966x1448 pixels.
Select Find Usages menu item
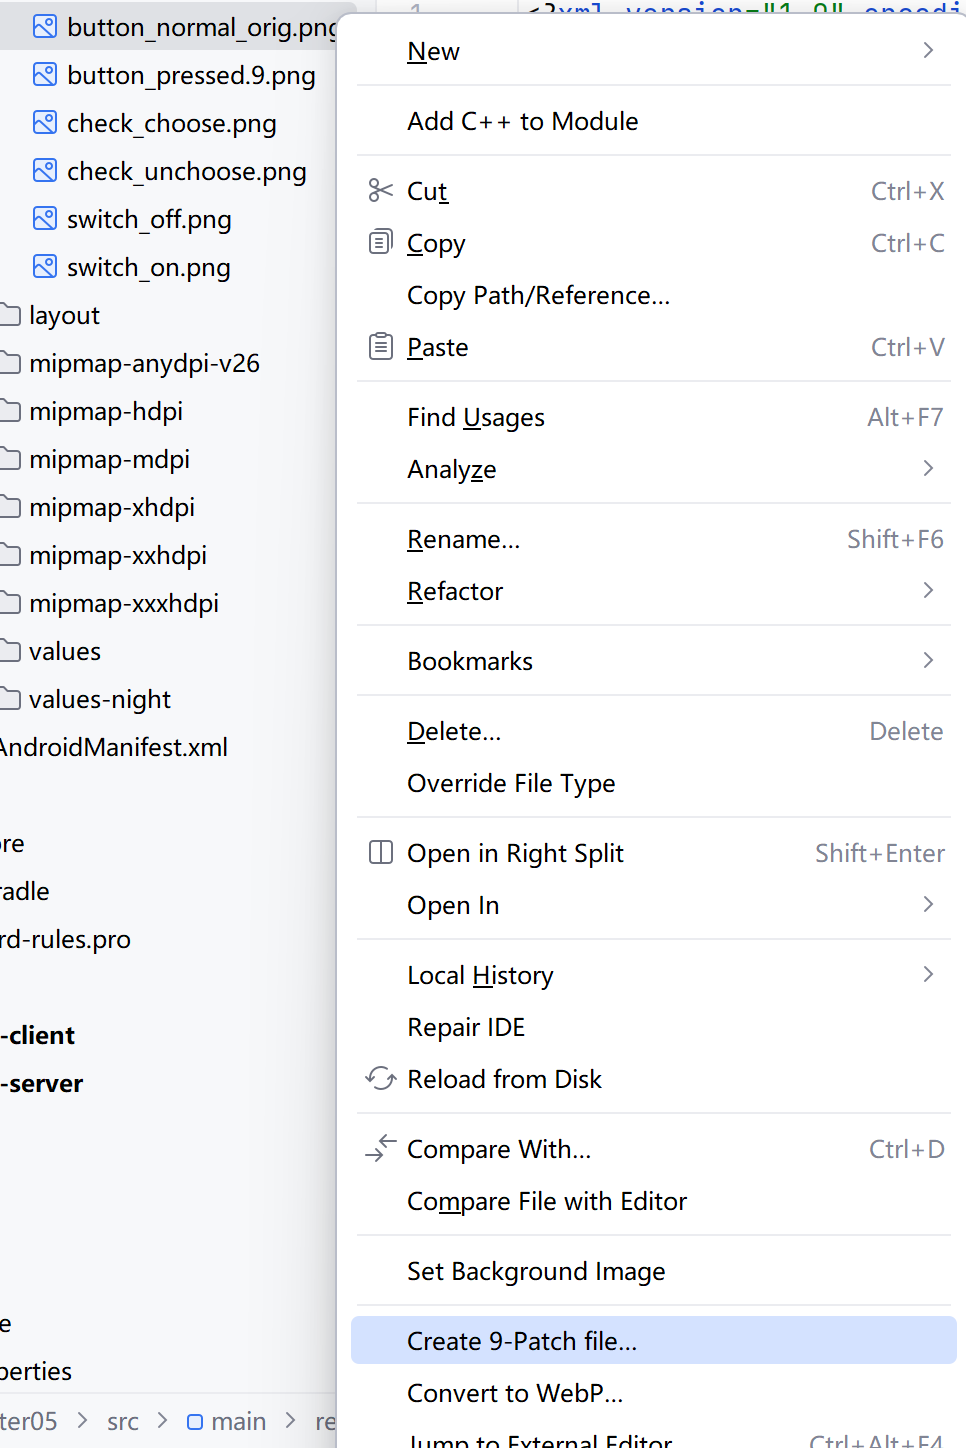[476, 417]
